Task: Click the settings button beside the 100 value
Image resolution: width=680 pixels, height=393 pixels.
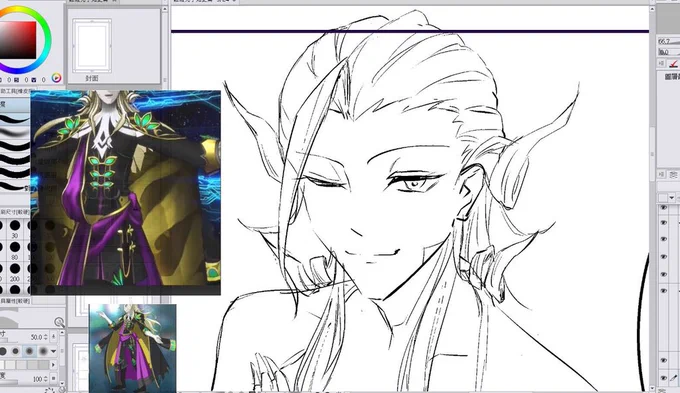Action: coord(53,379)
